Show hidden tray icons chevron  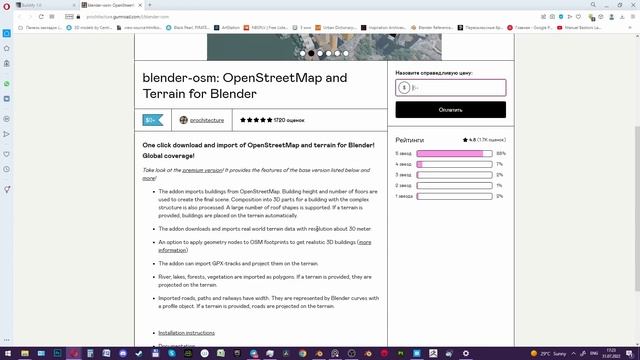click(573, 353)
